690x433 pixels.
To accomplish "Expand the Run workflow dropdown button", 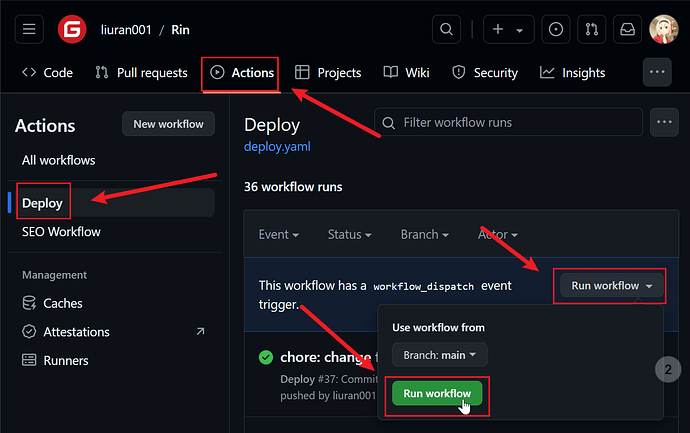I will coord(609,286).
